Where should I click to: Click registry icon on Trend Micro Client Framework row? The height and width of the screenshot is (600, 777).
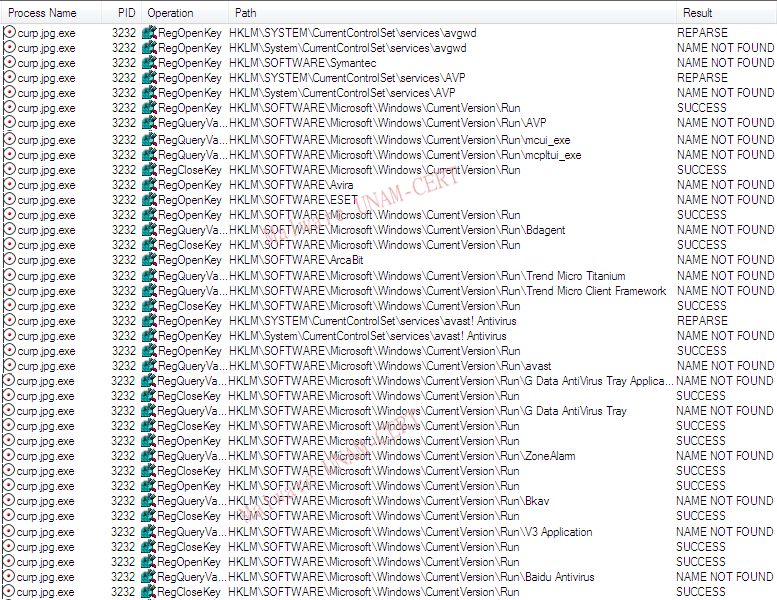[149, 291]
